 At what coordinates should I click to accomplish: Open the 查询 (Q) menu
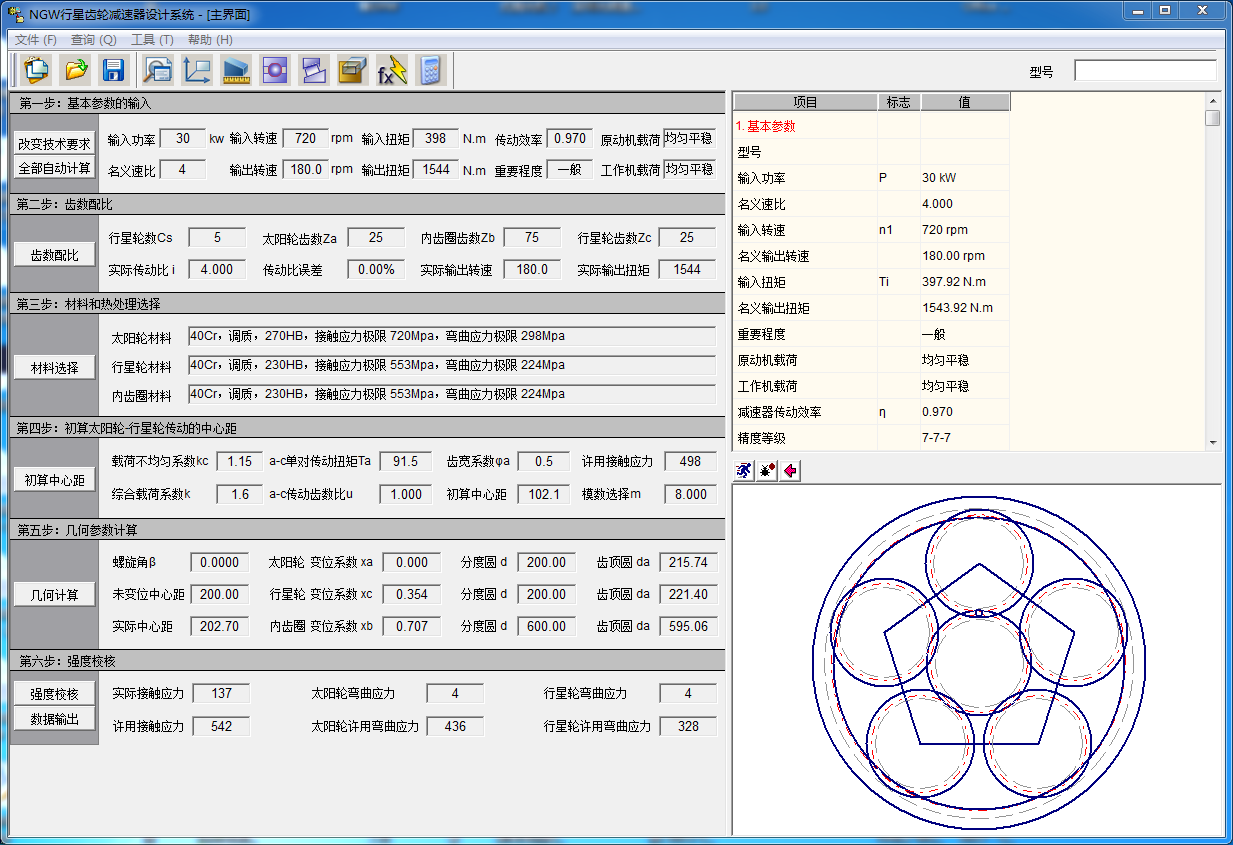94,40
